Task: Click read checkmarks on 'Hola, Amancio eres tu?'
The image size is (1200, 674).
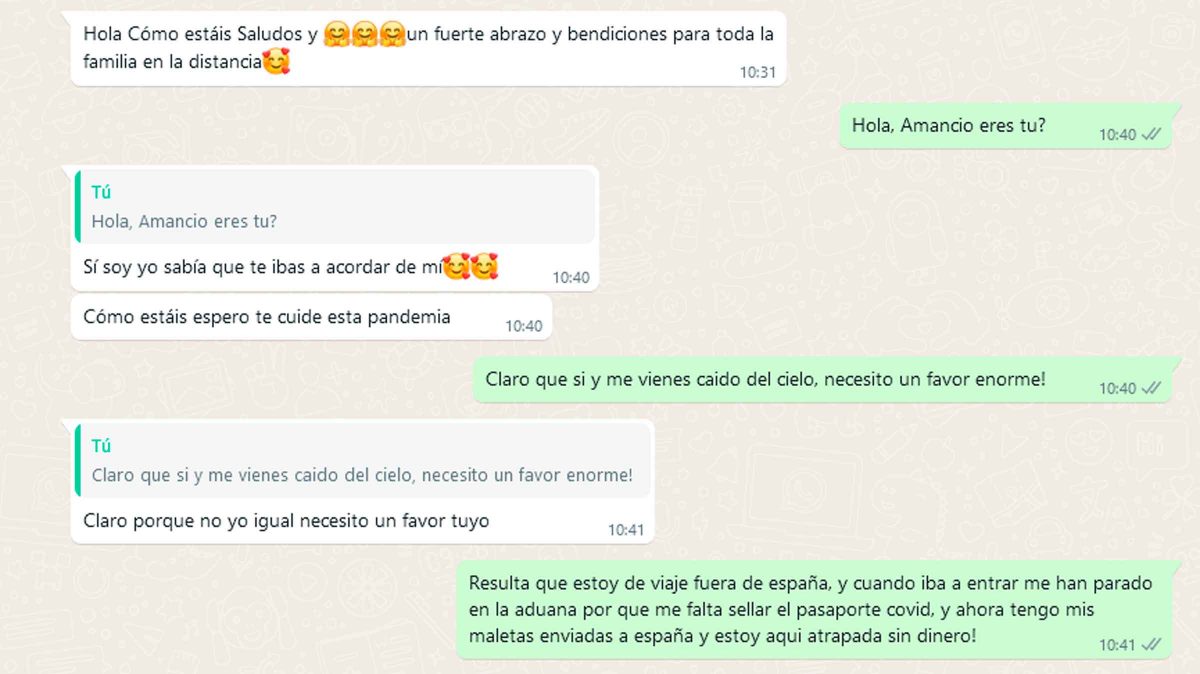Action: point(1151,134)
